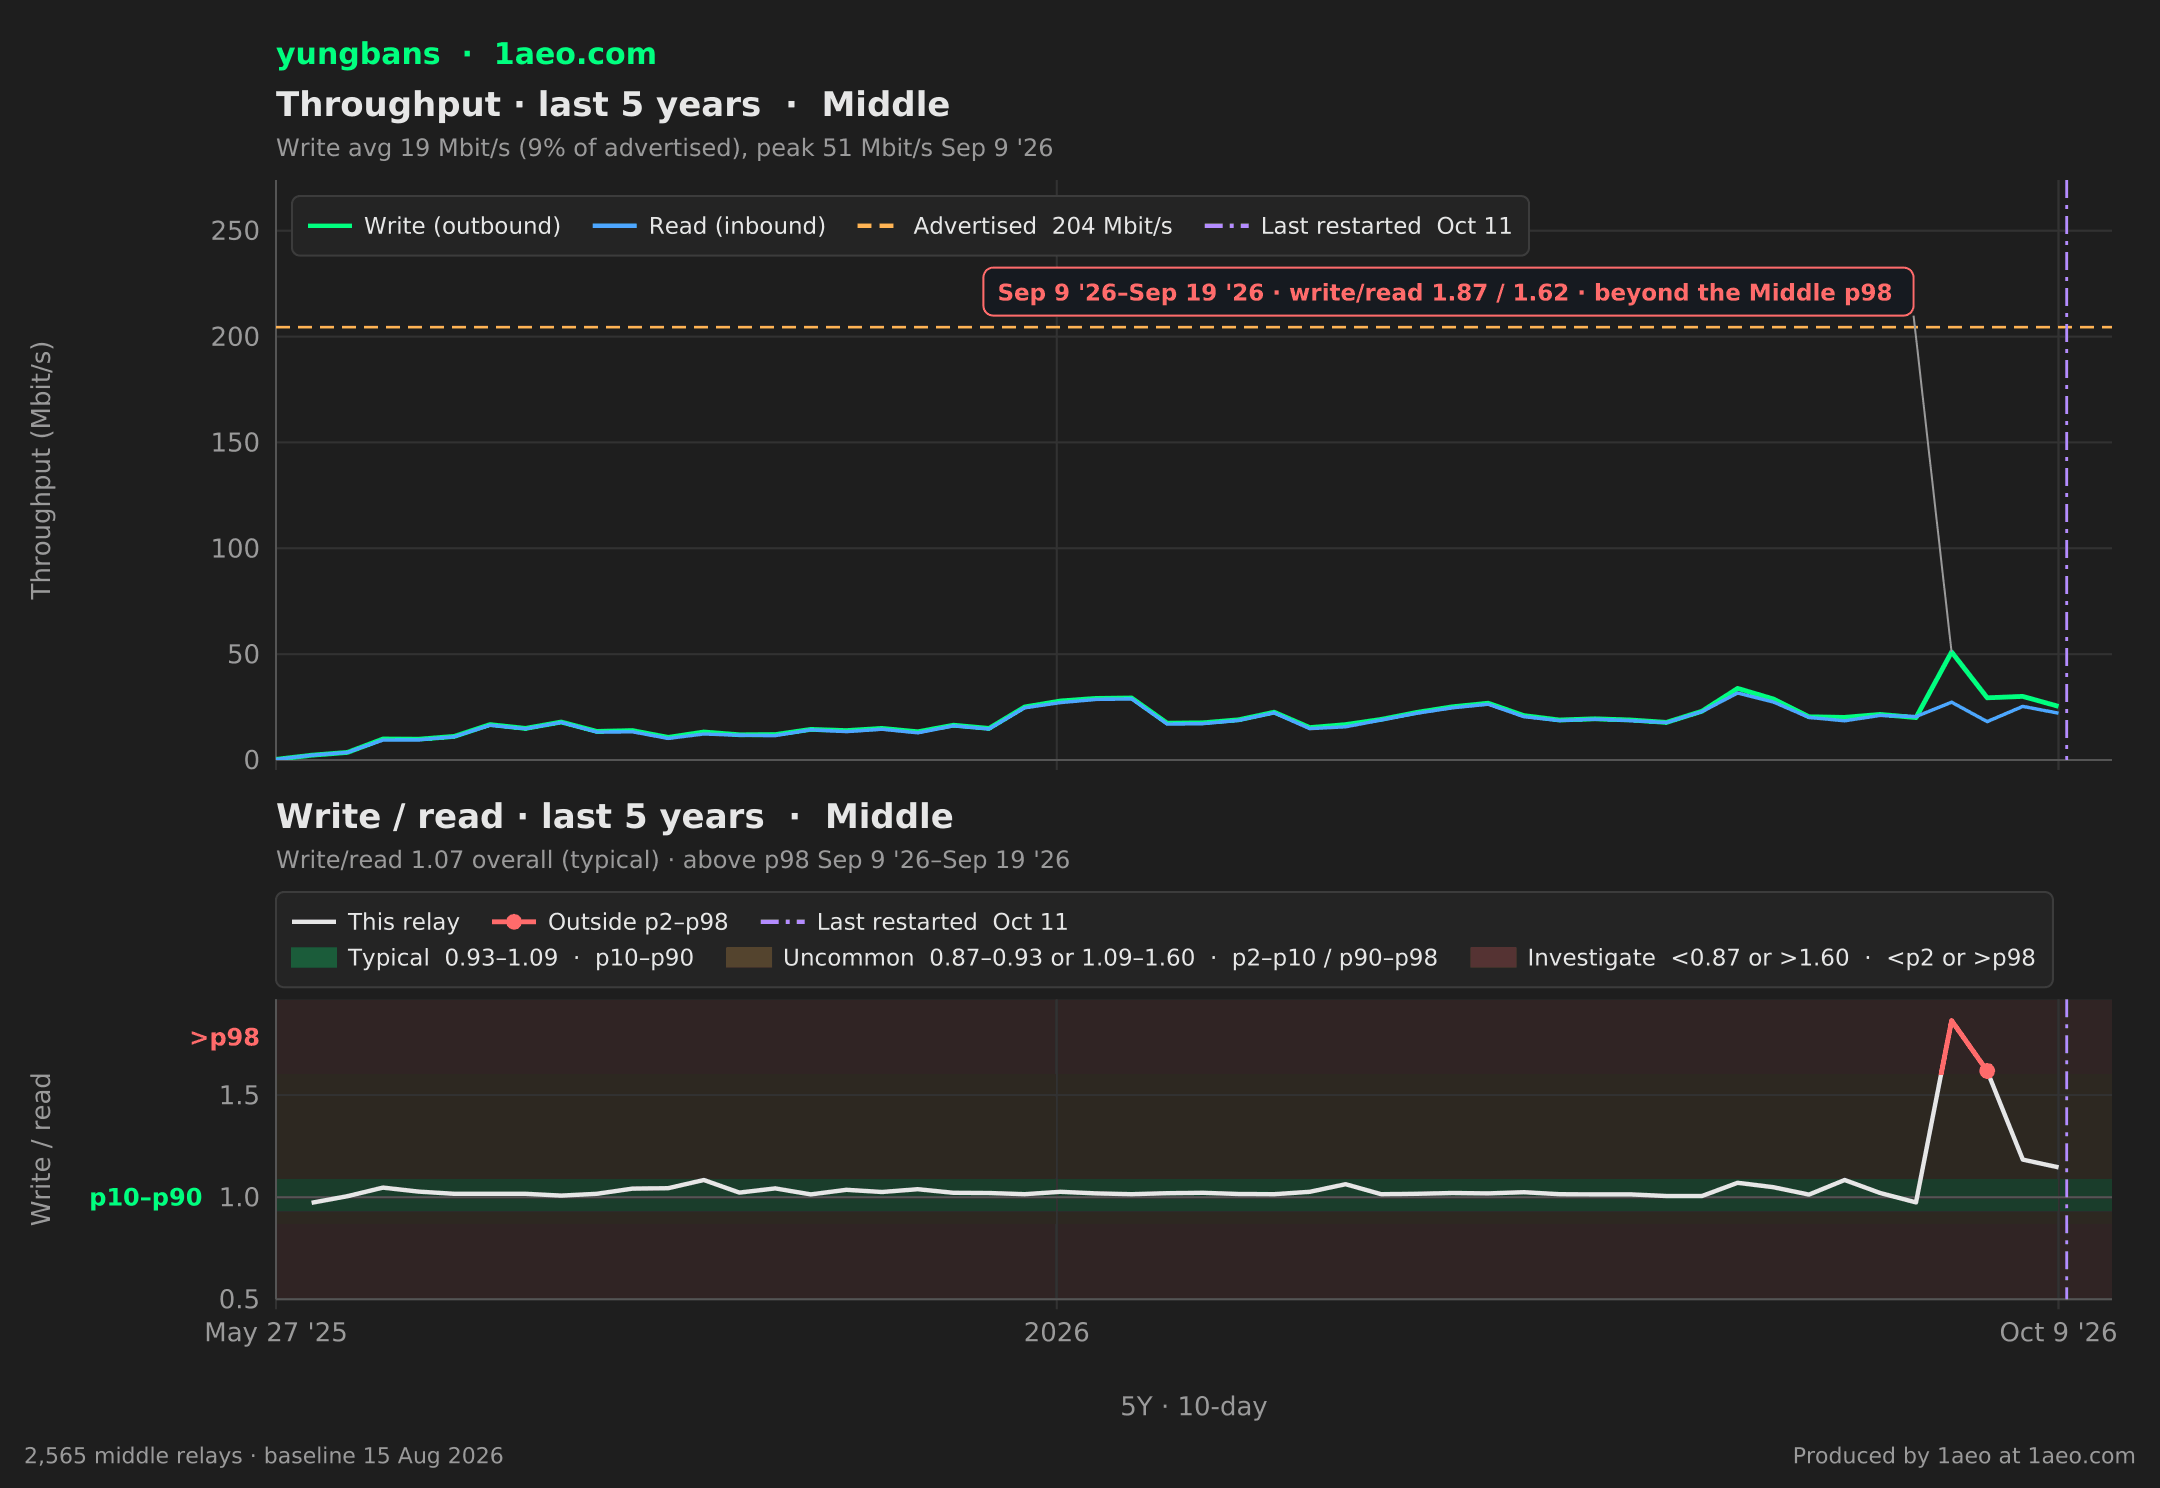Click the 5Y · 10-day range label
The image size is (2160, 1488).
click(x=1194, y=1406)
